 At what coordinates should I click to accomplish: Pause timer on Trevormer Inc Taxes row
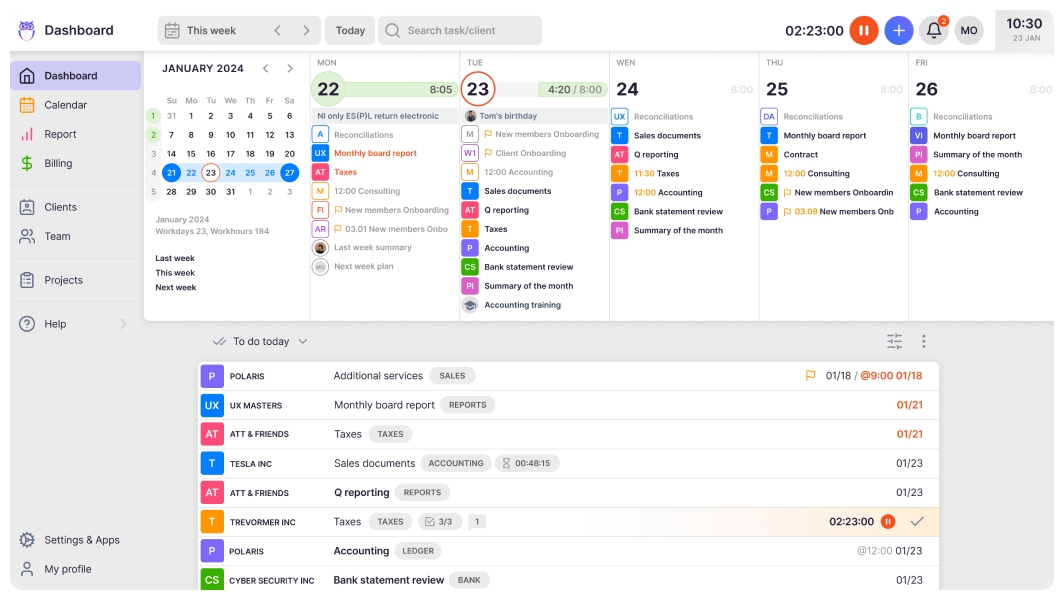(x=888, y=521)
